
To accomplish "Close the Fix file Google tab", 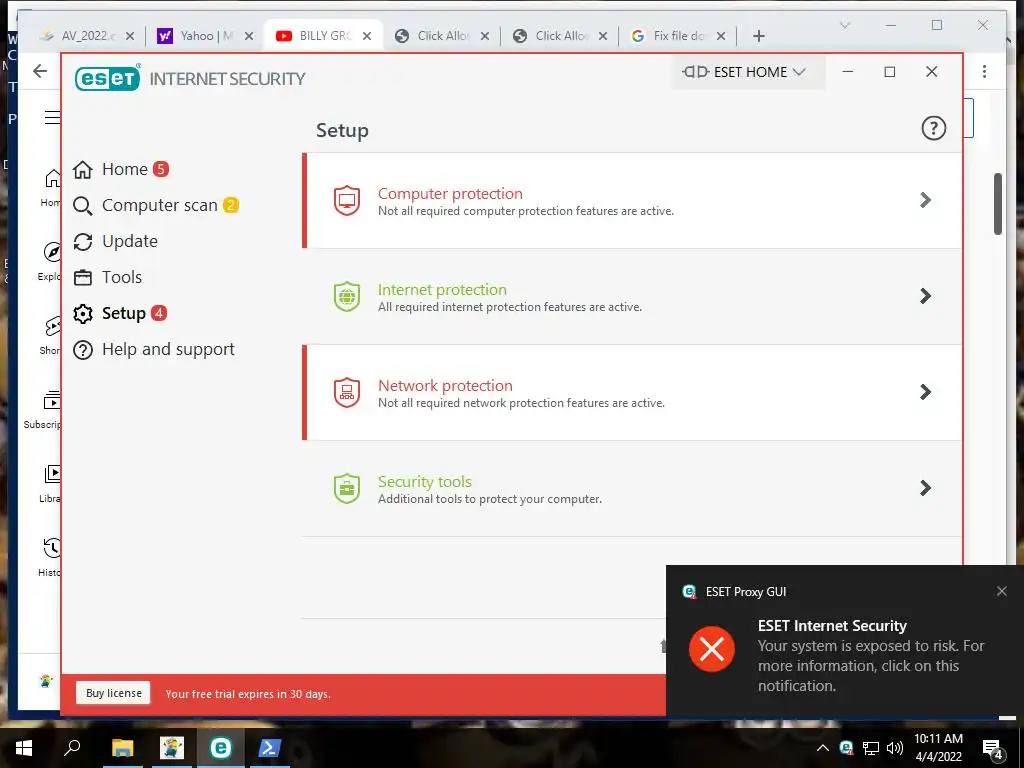I will pos(721,36).
